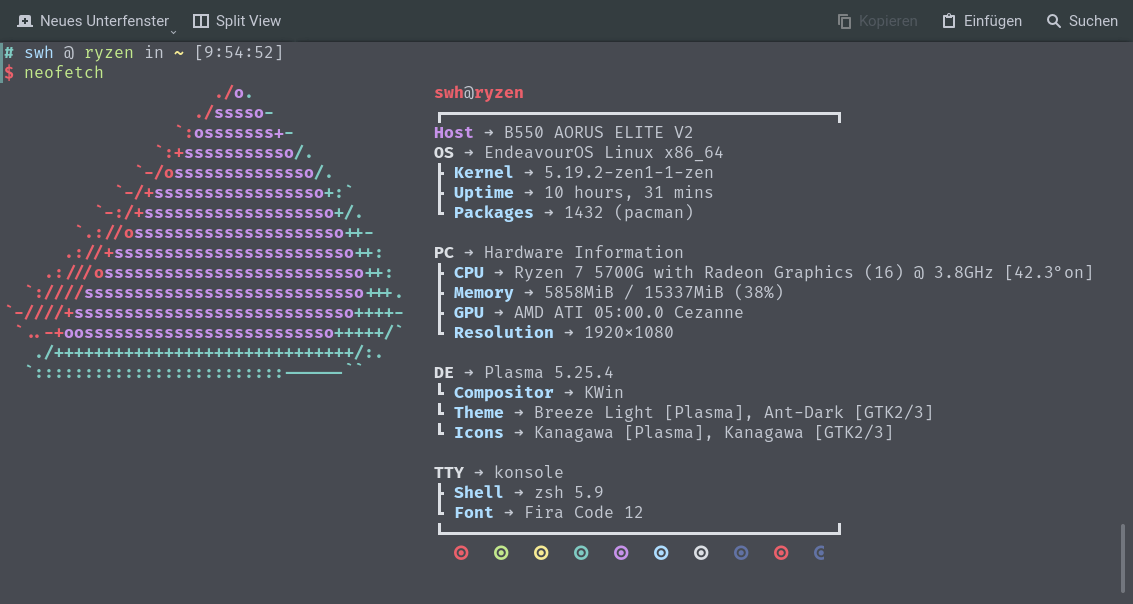Click the terminal vertical scrollbar
This screenshot has height=604, width=1133.
pyautogui.click(x=1123, y=558)
